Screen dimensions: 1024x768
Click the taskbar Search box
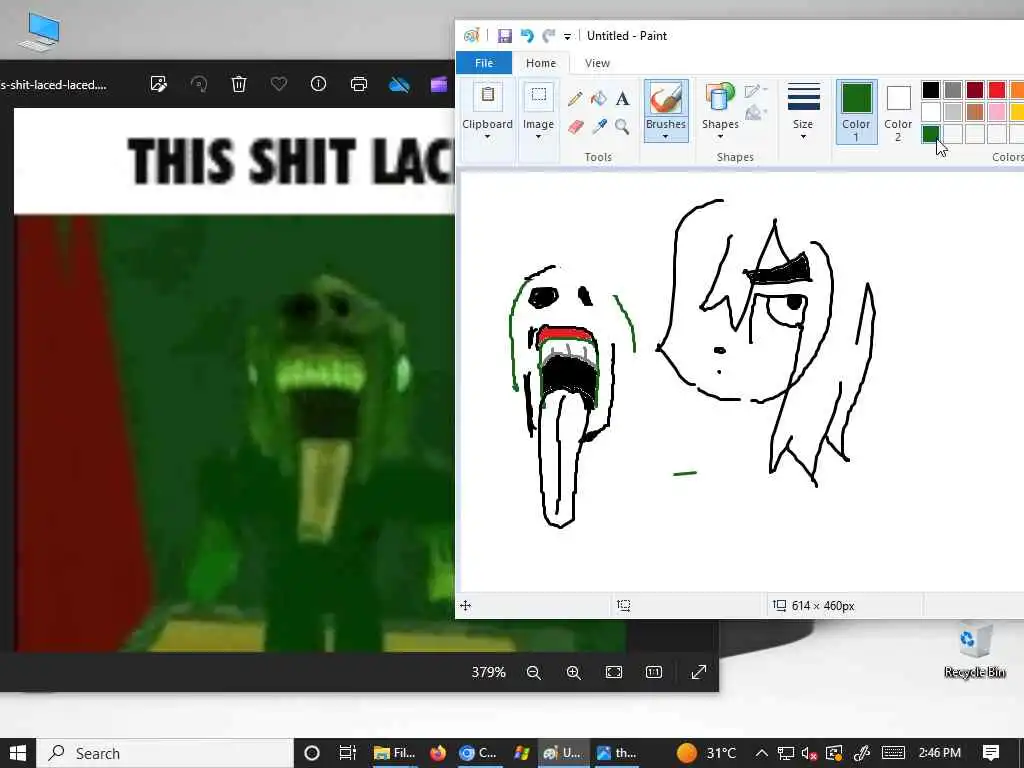coord(165,753)
